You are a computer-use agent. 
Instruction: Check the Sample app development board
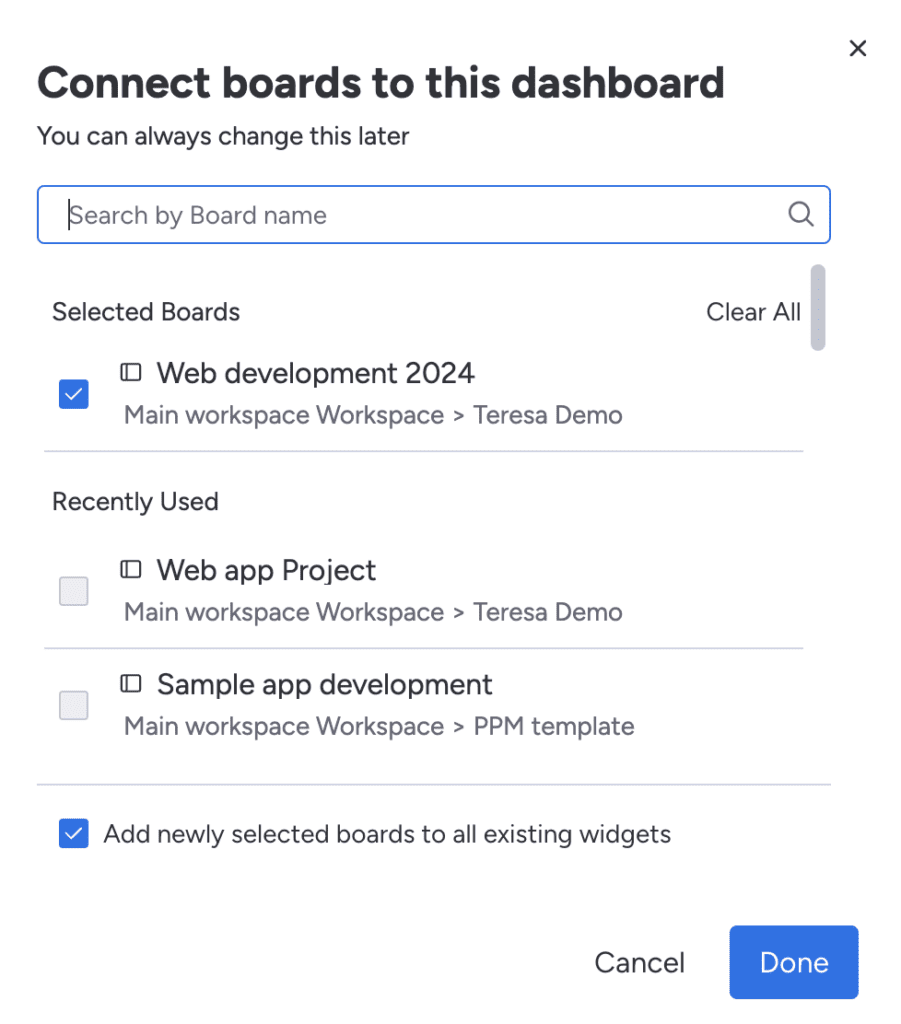click(74, 705)
